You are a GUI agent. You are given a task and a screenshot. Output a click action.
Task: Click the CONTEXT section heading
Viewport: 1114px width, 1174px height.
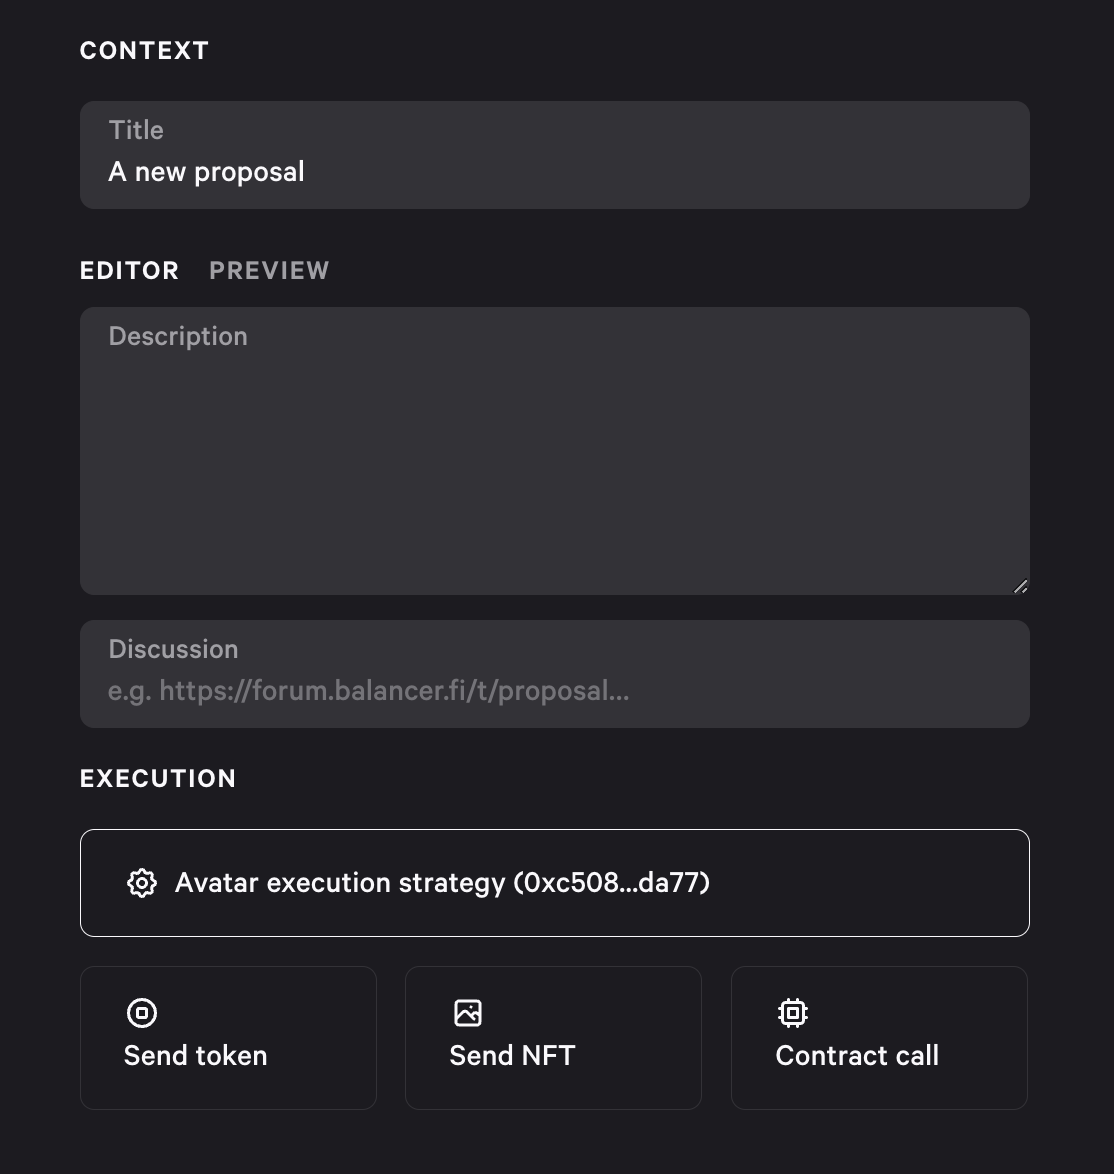(x=144, y=51)
